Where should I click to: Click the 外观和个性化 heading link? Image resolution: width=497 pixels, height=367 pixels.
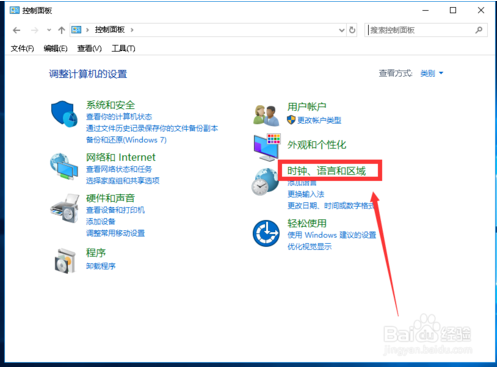(x=317, y=145)
